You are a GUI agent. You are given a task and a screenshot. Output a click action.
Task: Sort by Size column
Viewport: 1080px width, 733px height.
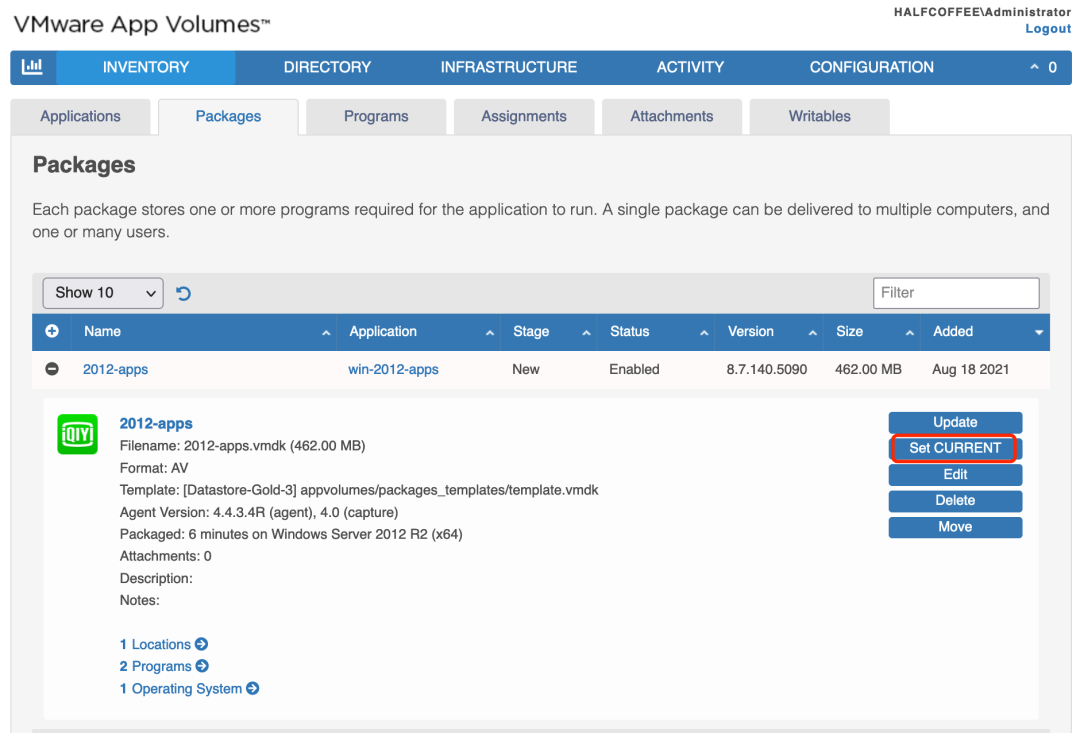[873, 332]
